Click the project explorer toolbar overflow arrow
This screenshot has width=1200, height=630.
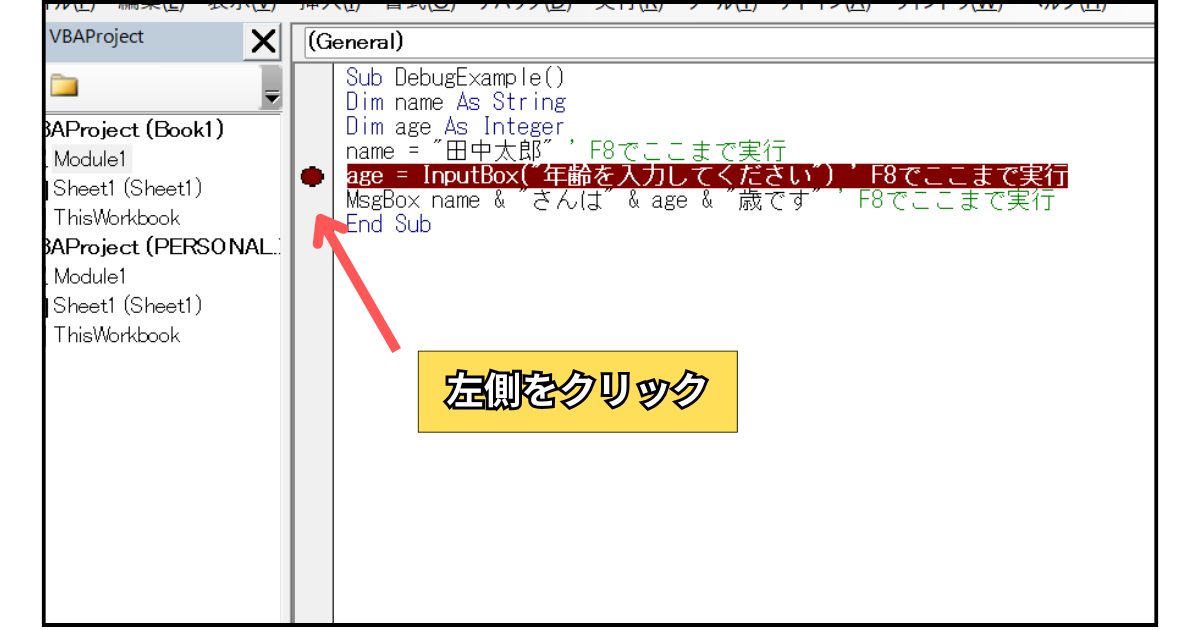[x=271, y=96]
